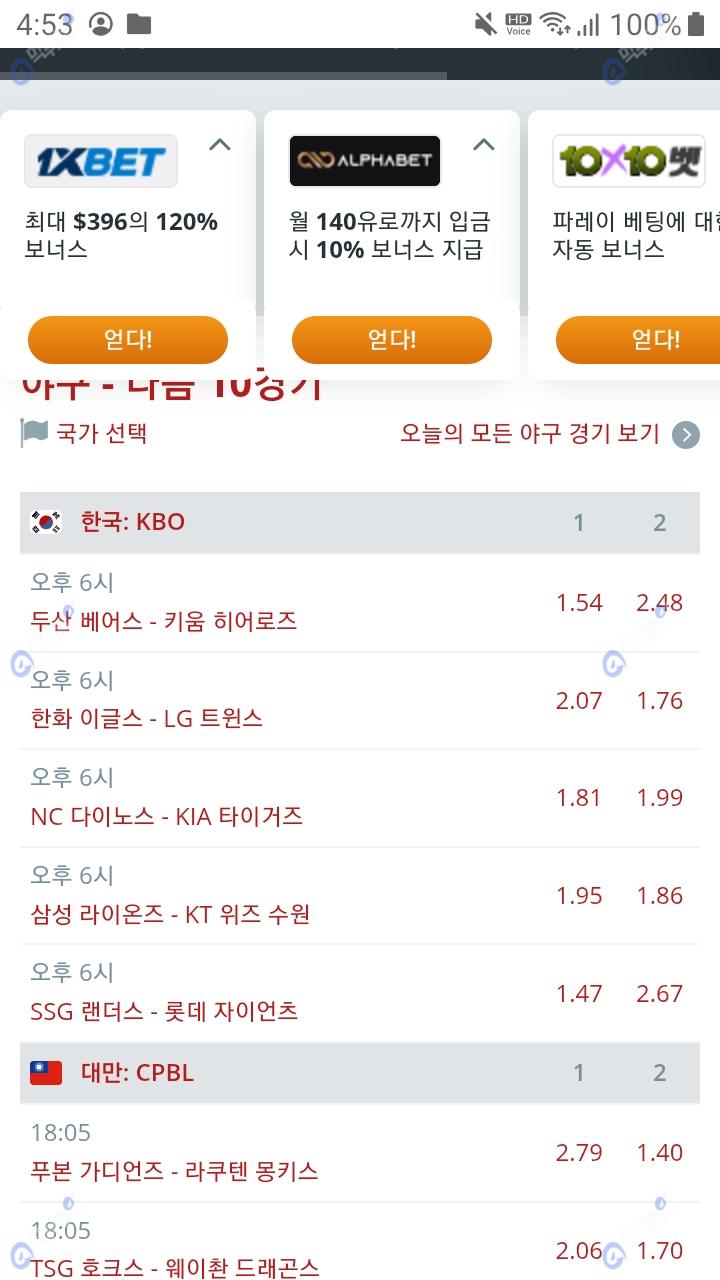Select odds 2.67 for 롯데 자이언츠

[660, 994]
